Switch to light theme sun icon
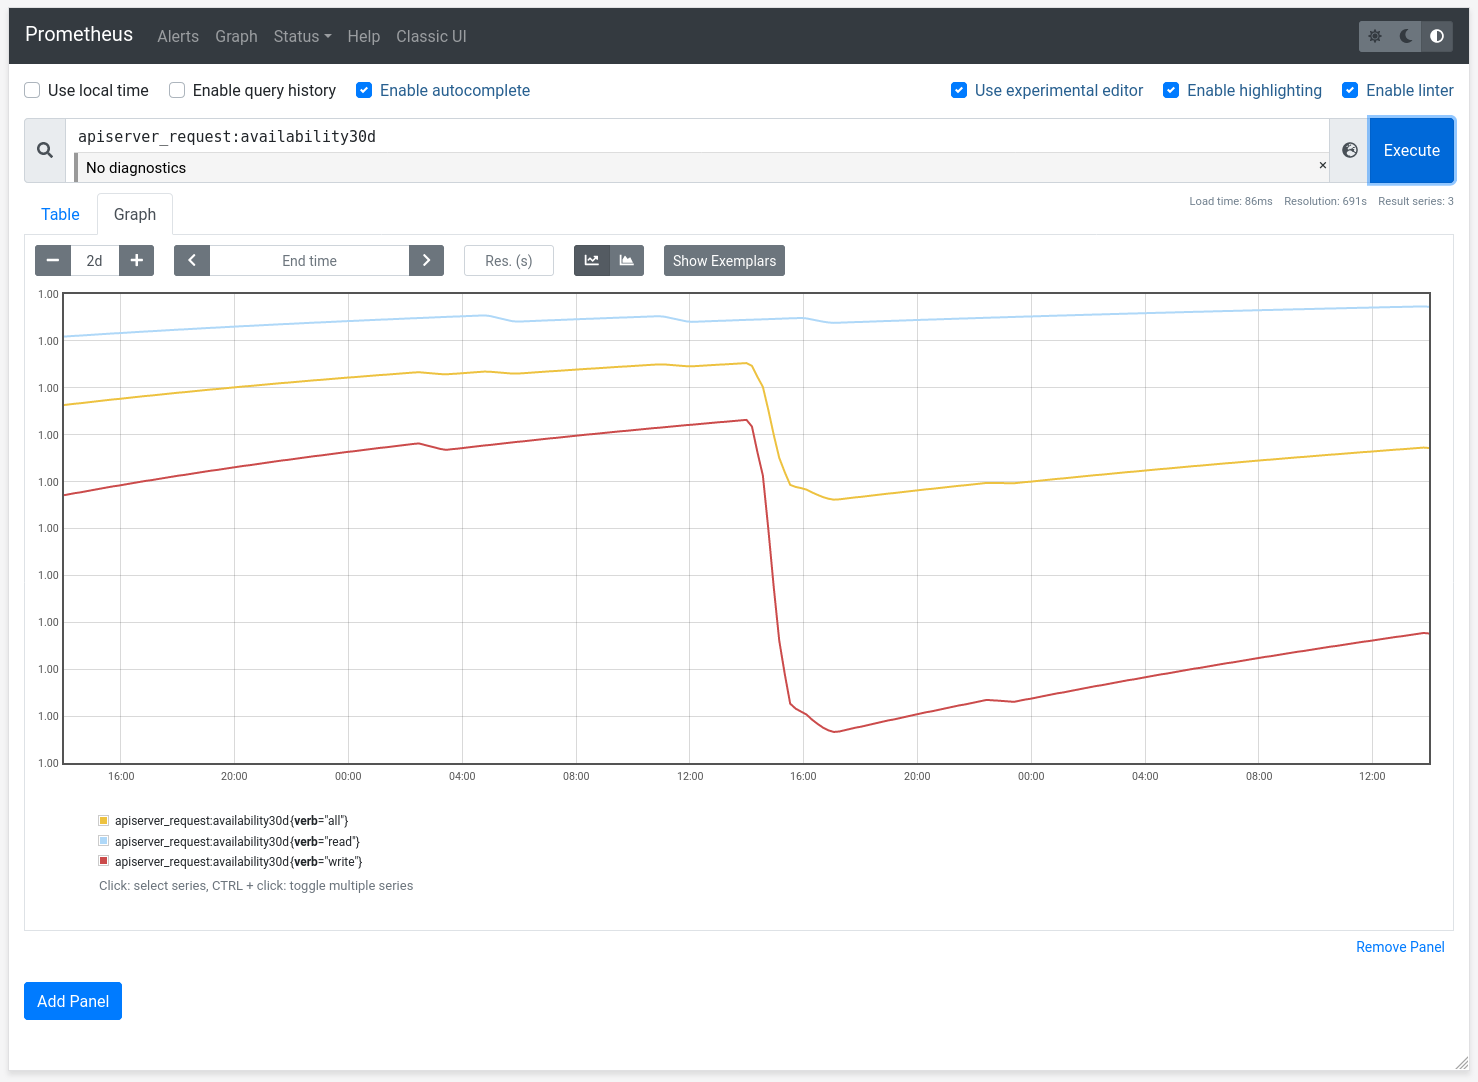The width and height of the screenshot is (1478, 1082). [x=1375, y=36]
